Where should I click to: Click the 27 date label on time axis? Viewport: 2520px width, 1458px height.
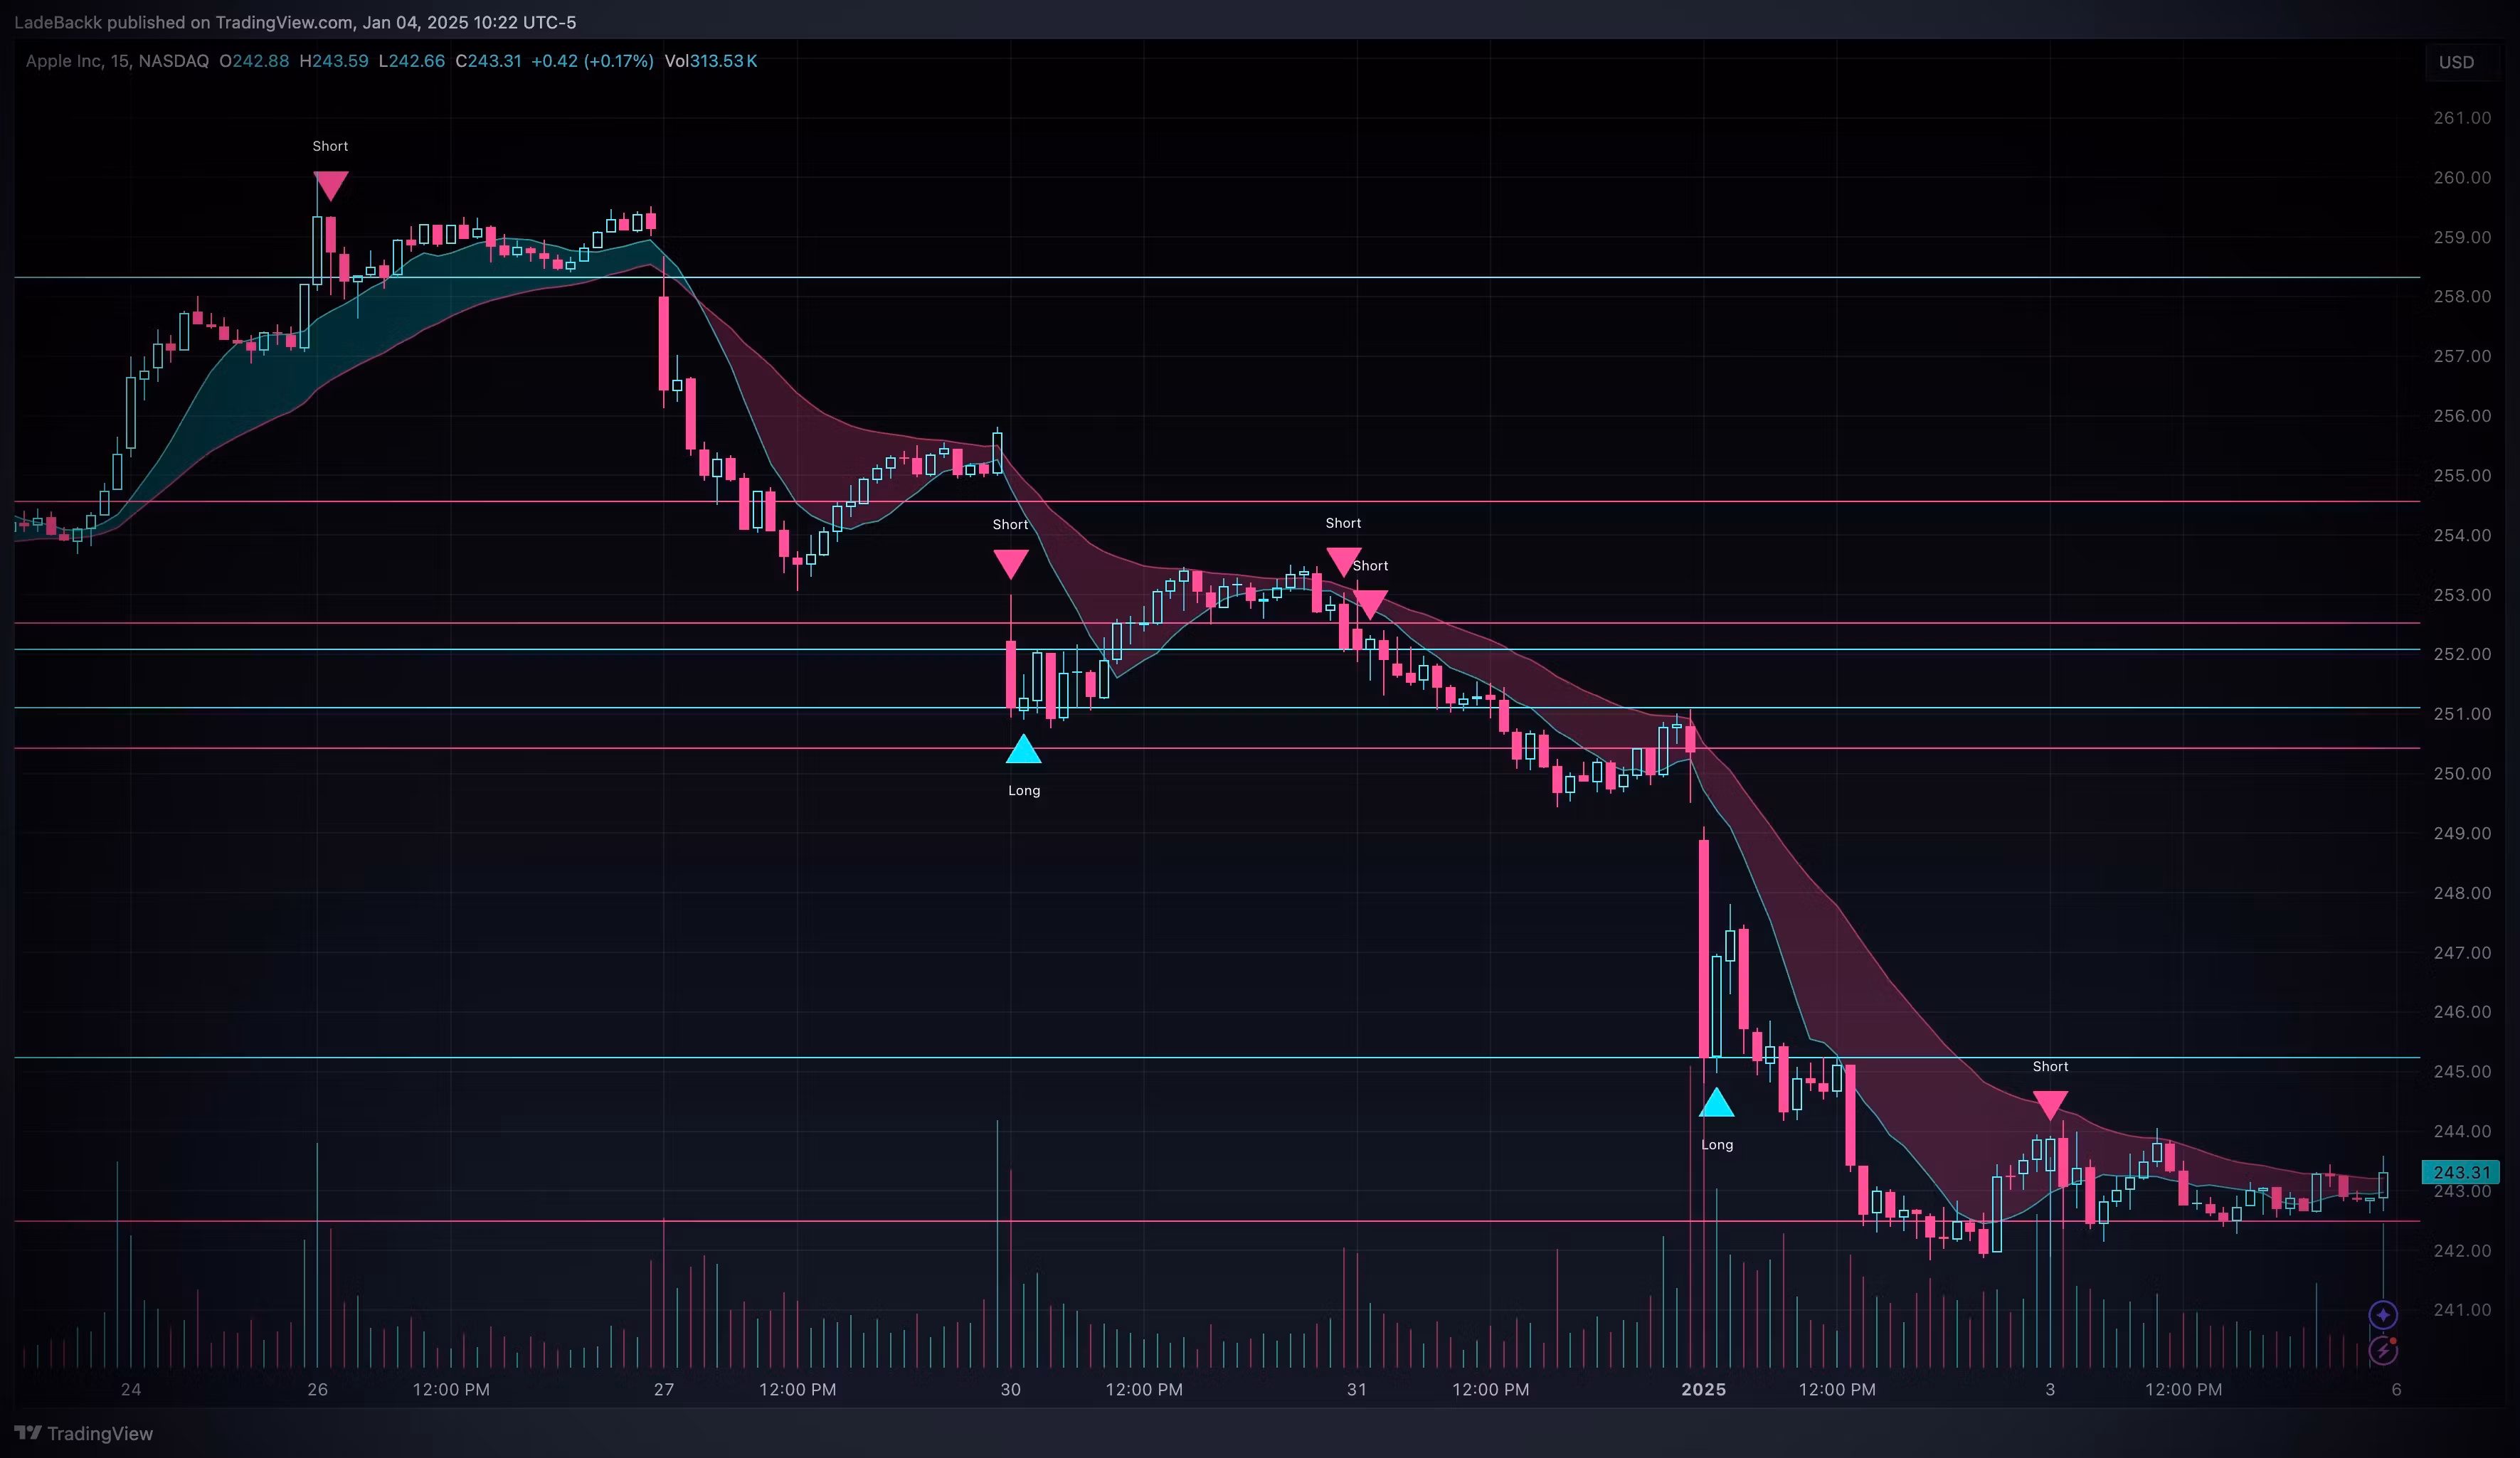(664, 1389)
